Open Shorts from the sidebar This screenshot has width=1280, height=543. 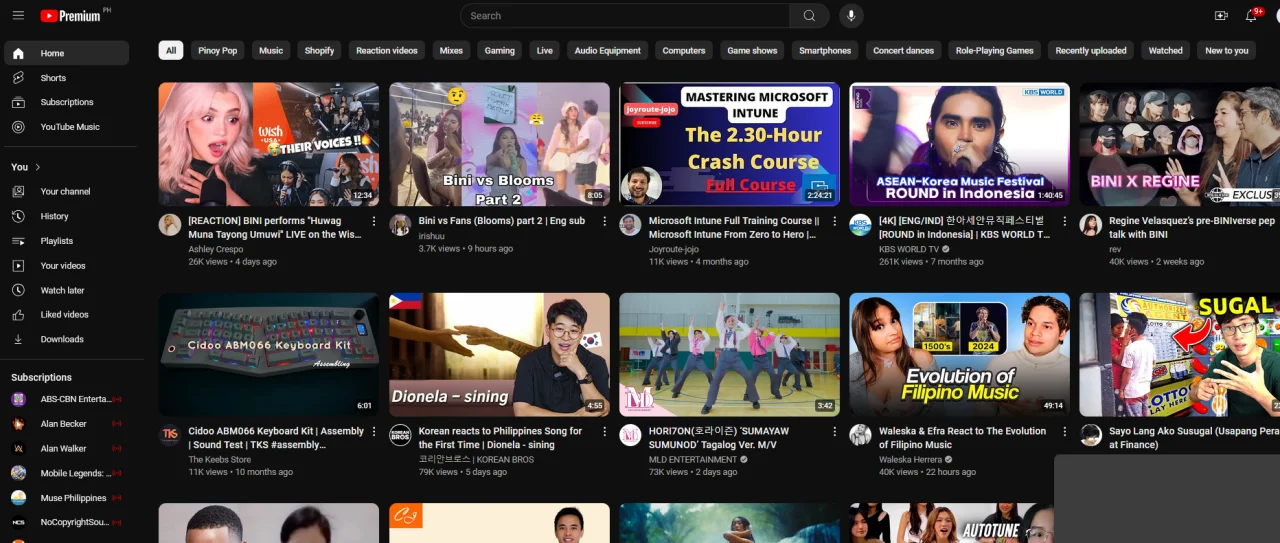click(x=66, y=78)
